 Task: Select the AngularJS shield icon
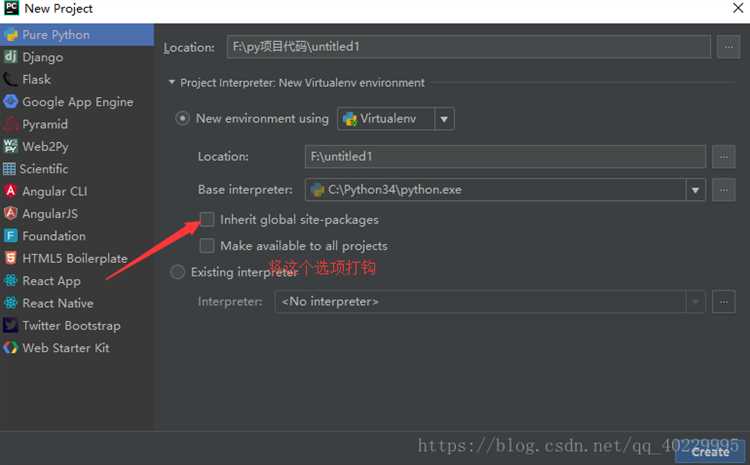(x=11, y=213)
